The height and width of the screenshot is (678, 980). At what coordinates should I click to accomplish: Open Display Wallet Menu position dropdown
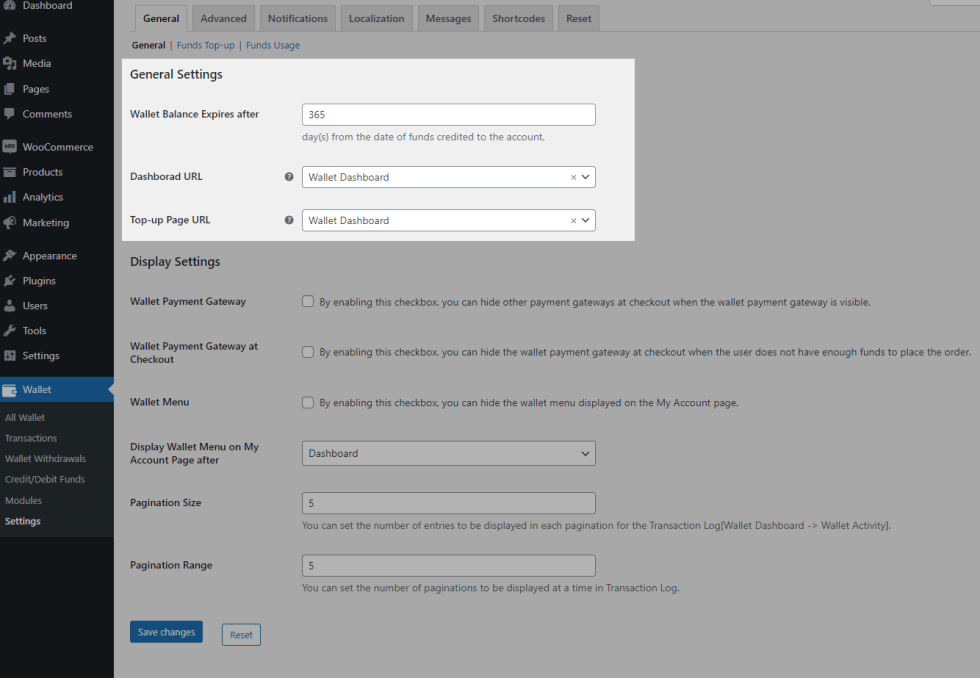click(448, 453)
